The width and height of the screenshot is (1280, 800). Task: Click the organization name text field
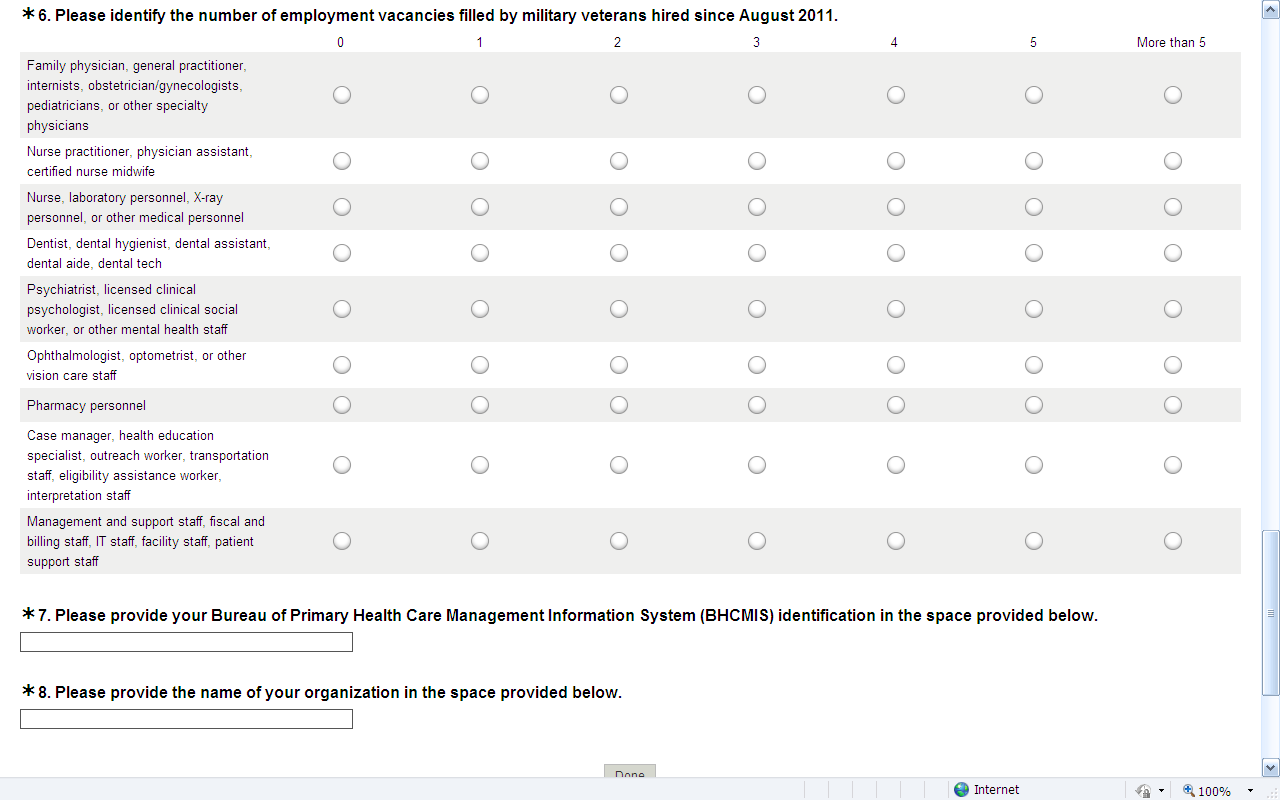[x=186, y=719]
